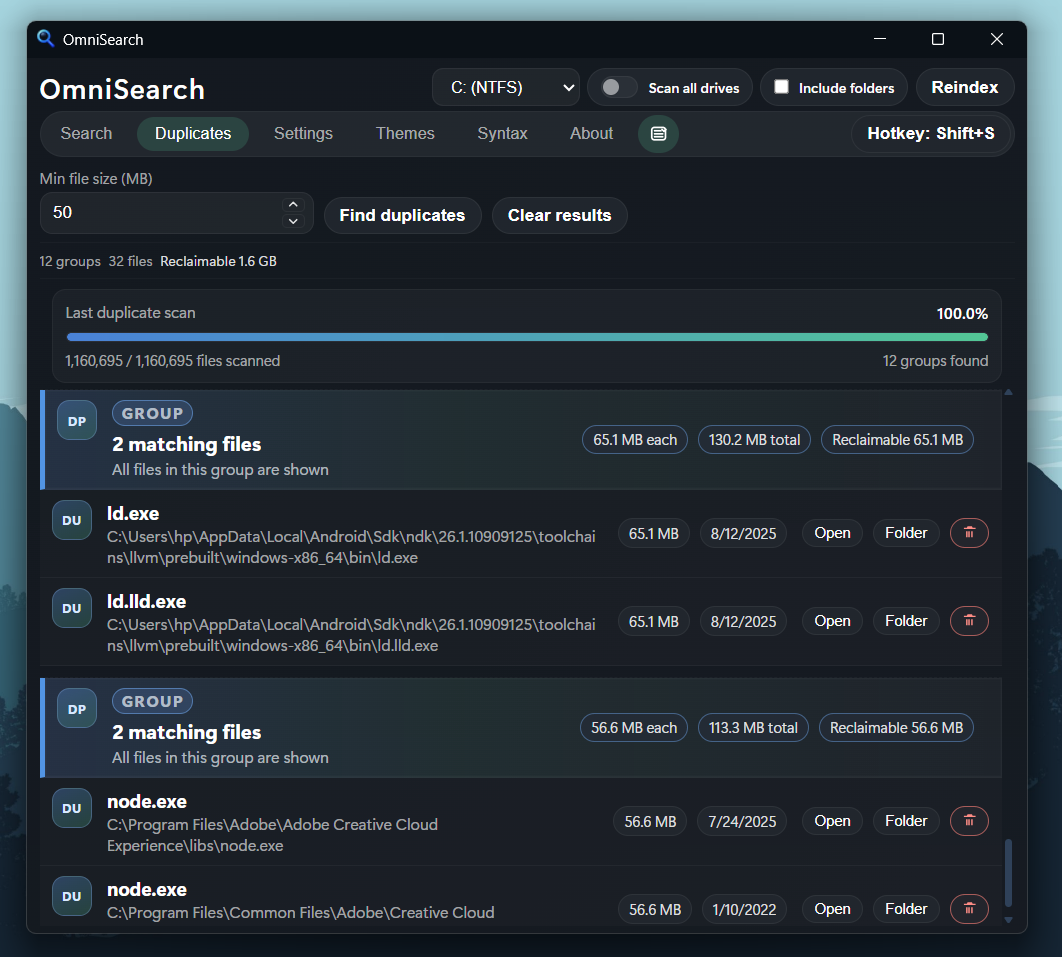Click the 'Reclaimable 65.1 MB' pill
Image resolution: width=1062 pixels, height=957 pixels.
897,440
